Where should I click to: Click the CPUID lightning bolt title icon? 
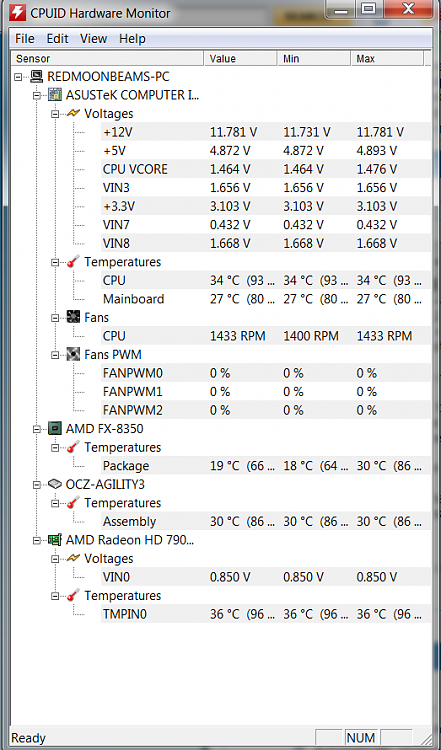click(x=17, y=13)
